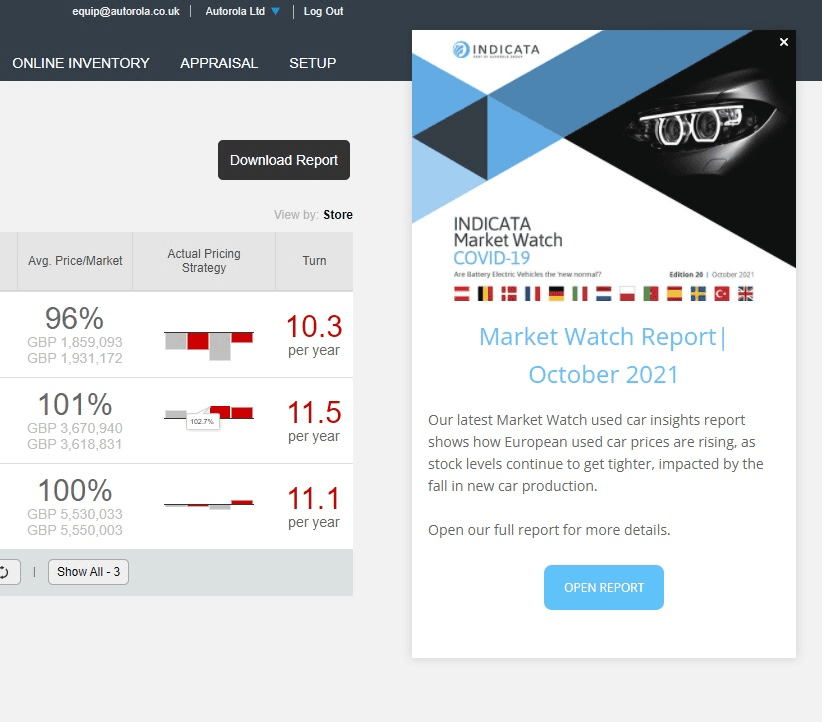
Task: Click the OPEN REPORT button
Action: 603,587
